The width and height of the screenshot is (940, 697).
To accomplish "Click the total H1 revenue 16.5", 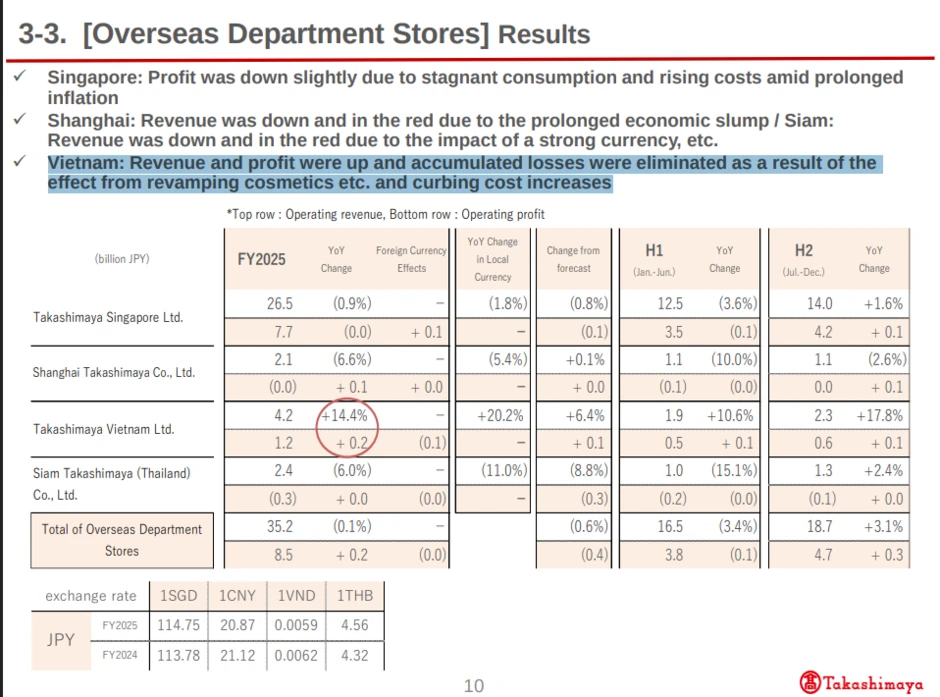I will [x=670, y=526].
